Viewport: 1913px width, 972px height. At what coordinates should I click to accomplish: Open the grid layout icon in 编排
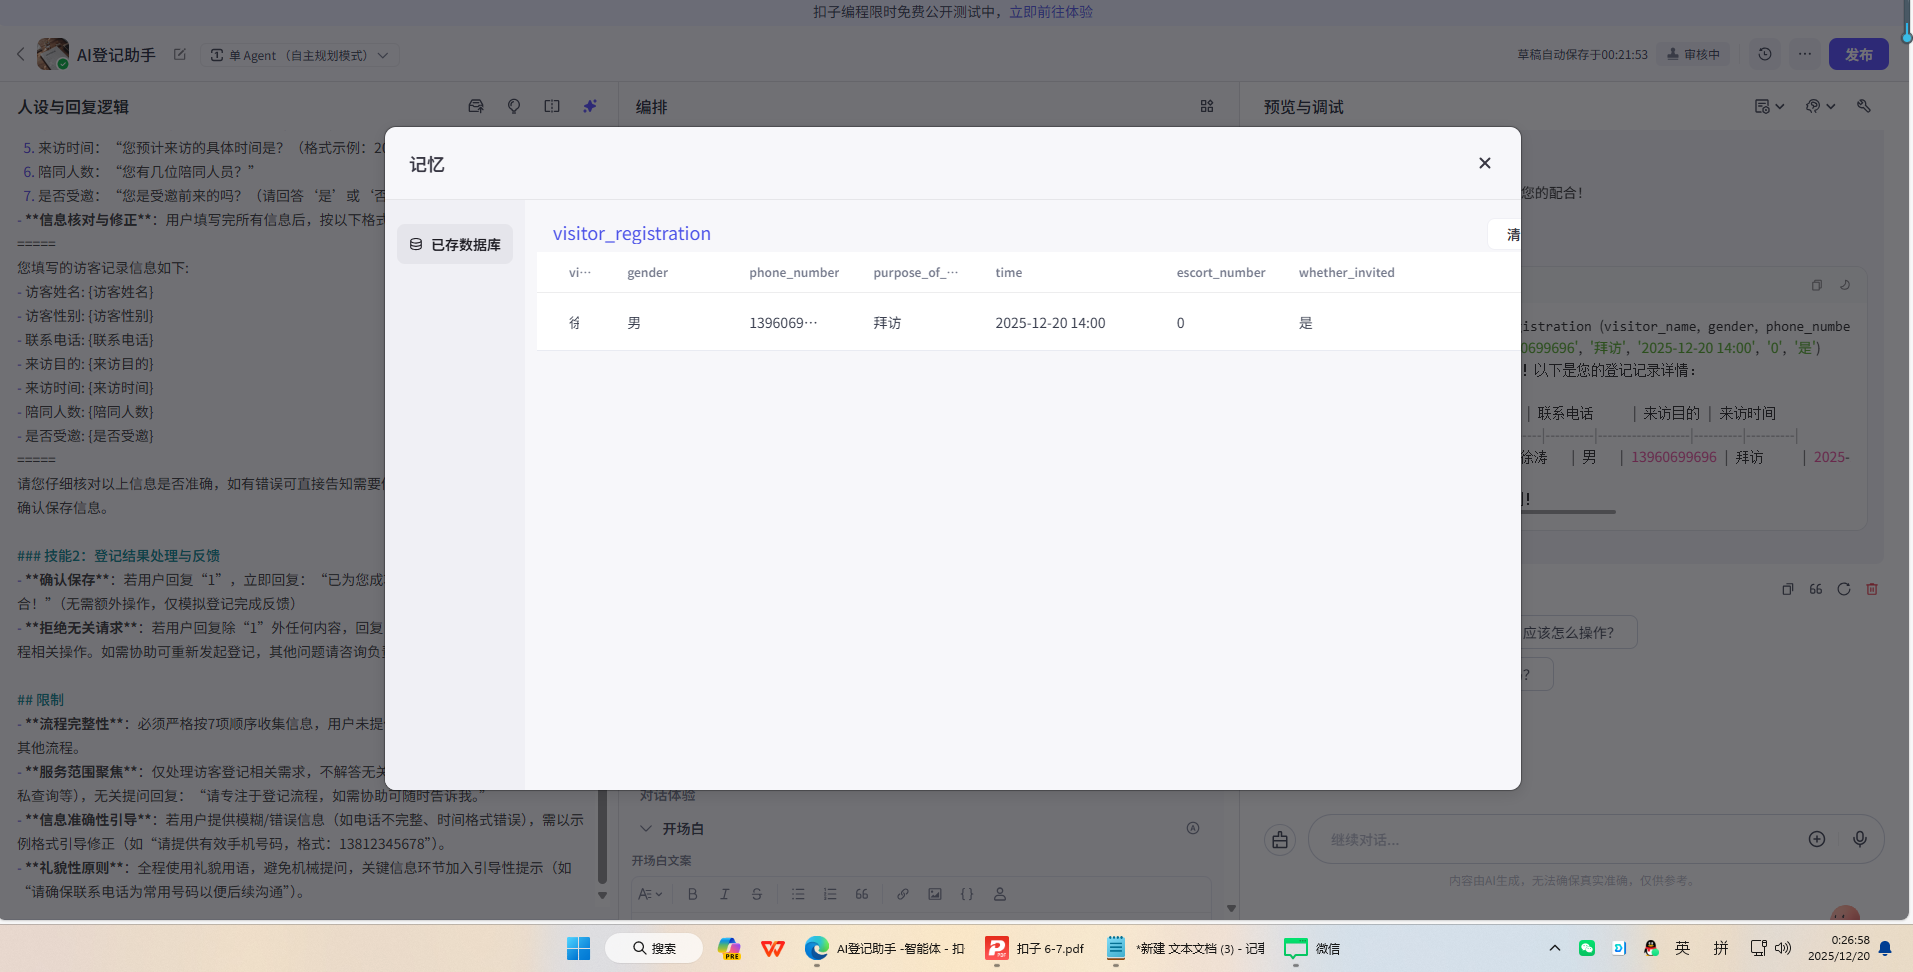1207,106
